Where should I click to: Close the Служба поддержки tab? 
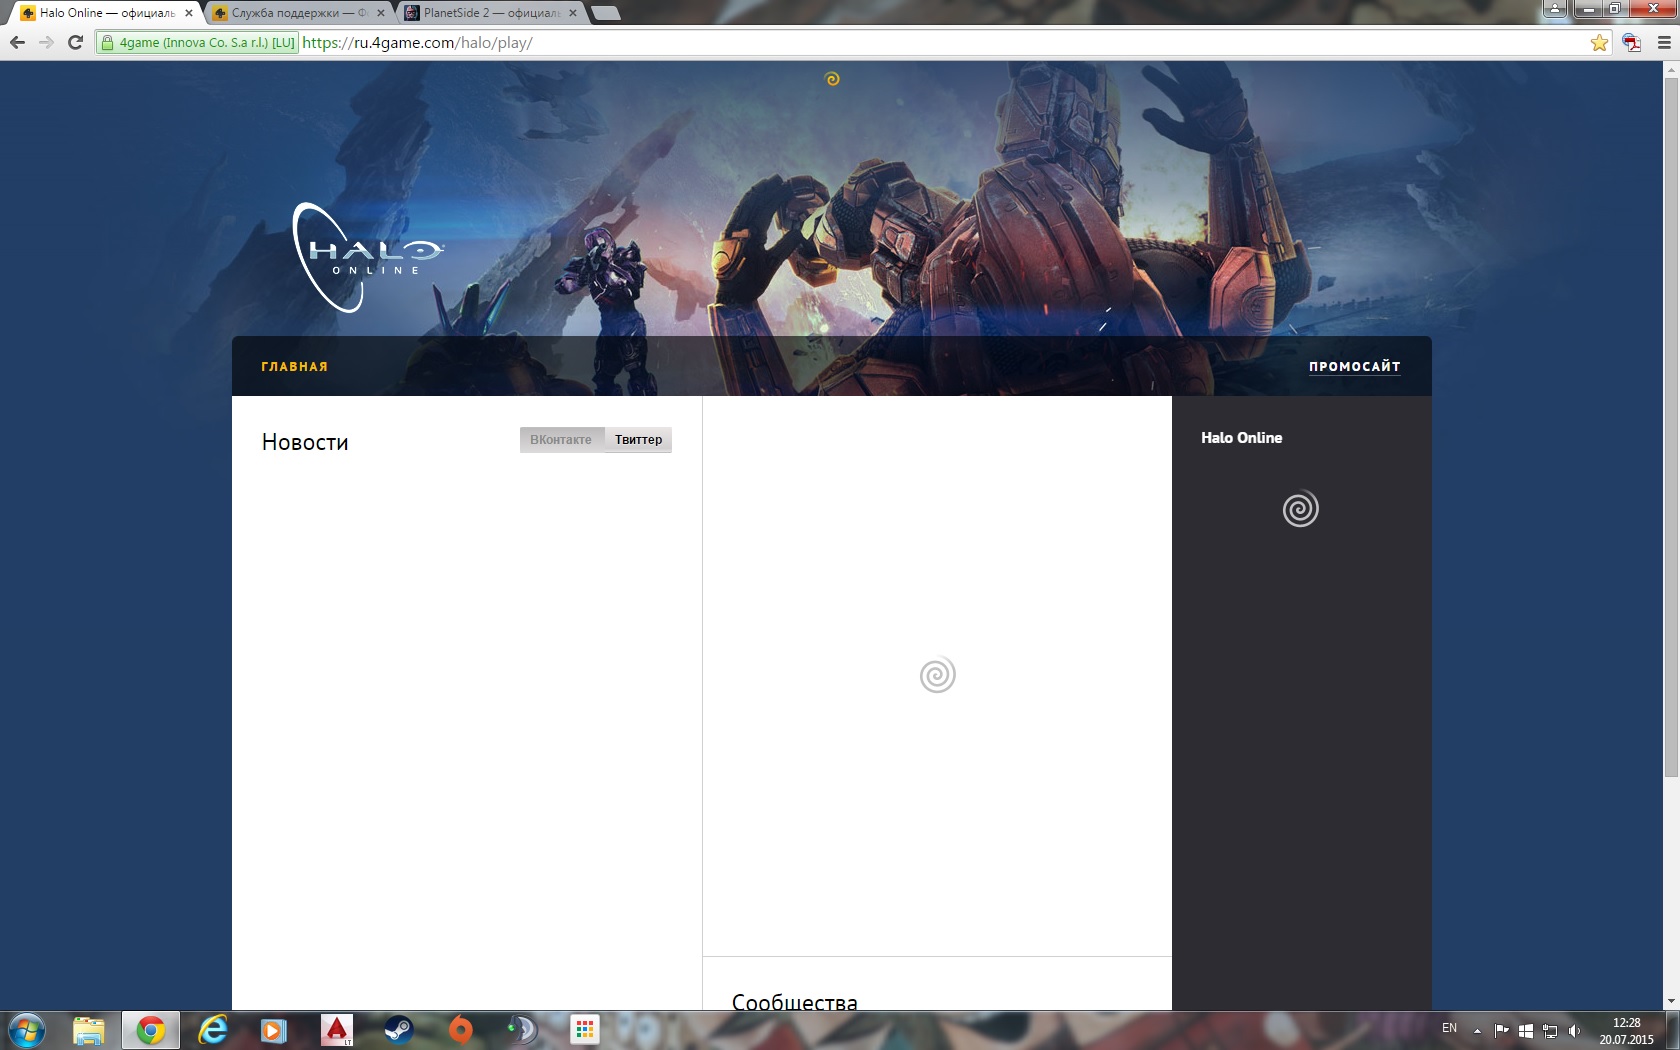381,13
